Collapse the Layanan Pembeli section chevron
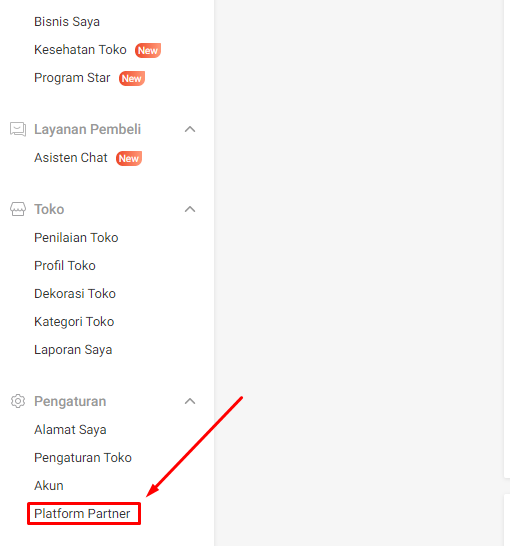The image size is (510, 546). point(190,129)
